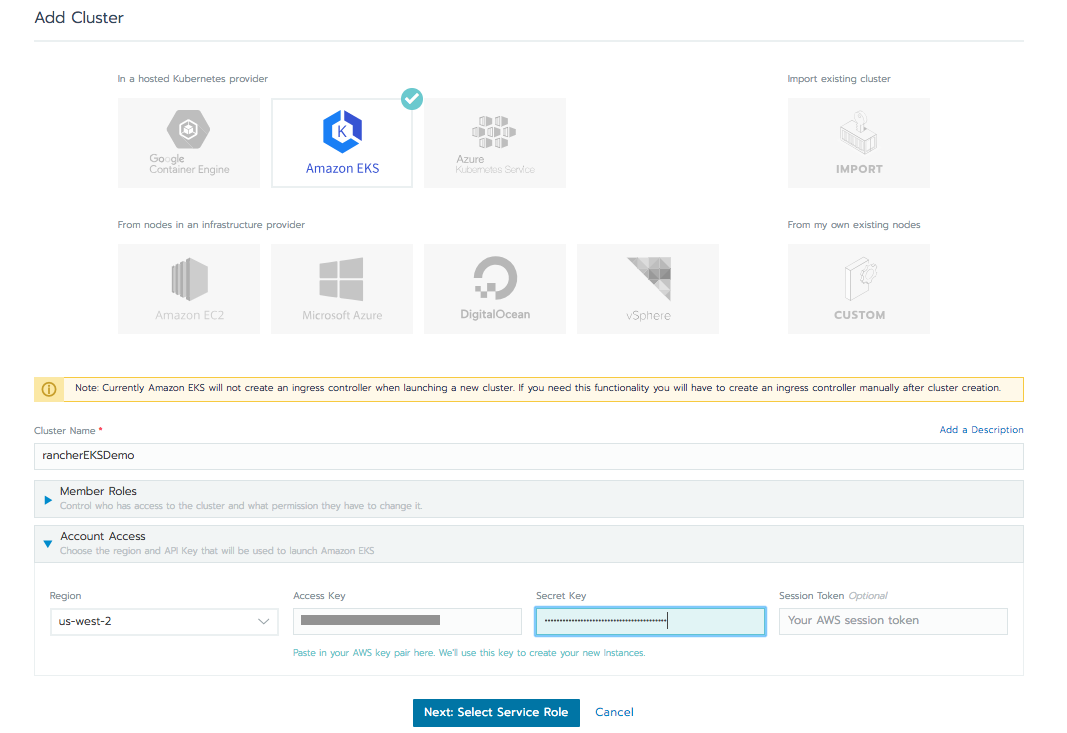Select the DigitalOcean provider
This screenshot has width=1067, height=733.
[x=494, y=288]
